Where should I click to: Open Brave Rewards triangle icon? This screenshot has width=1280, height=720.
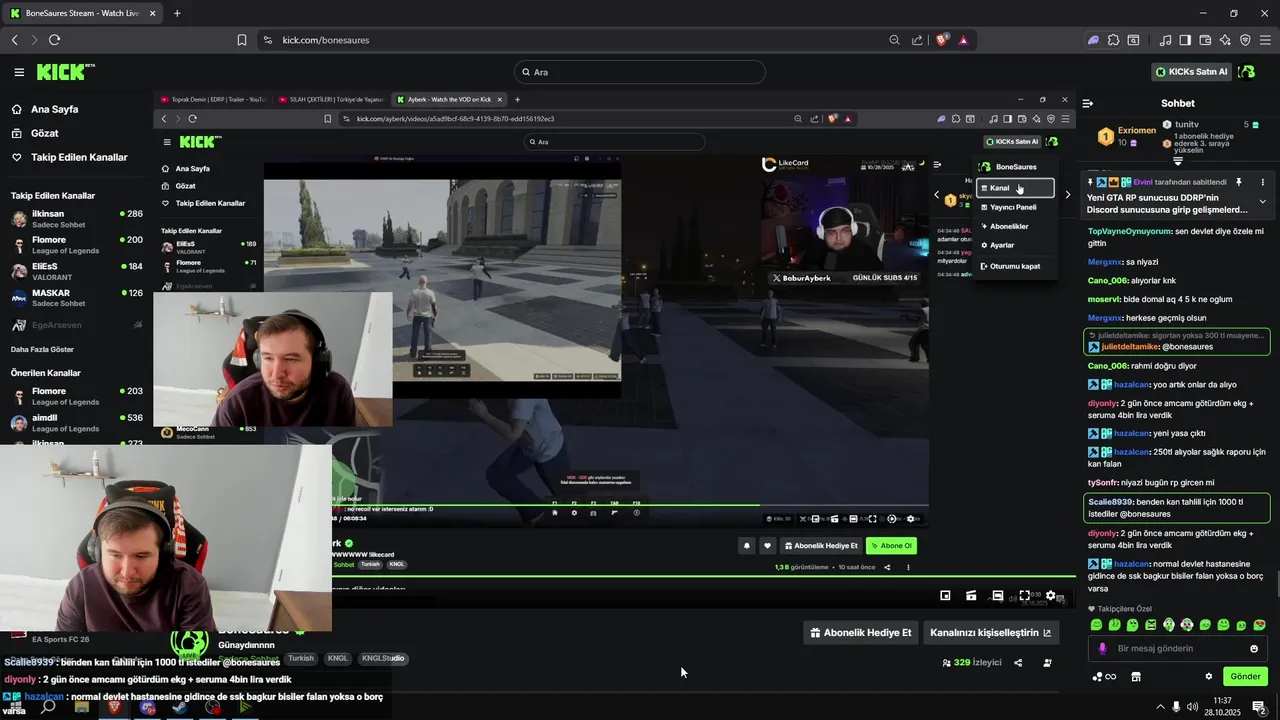963,40
